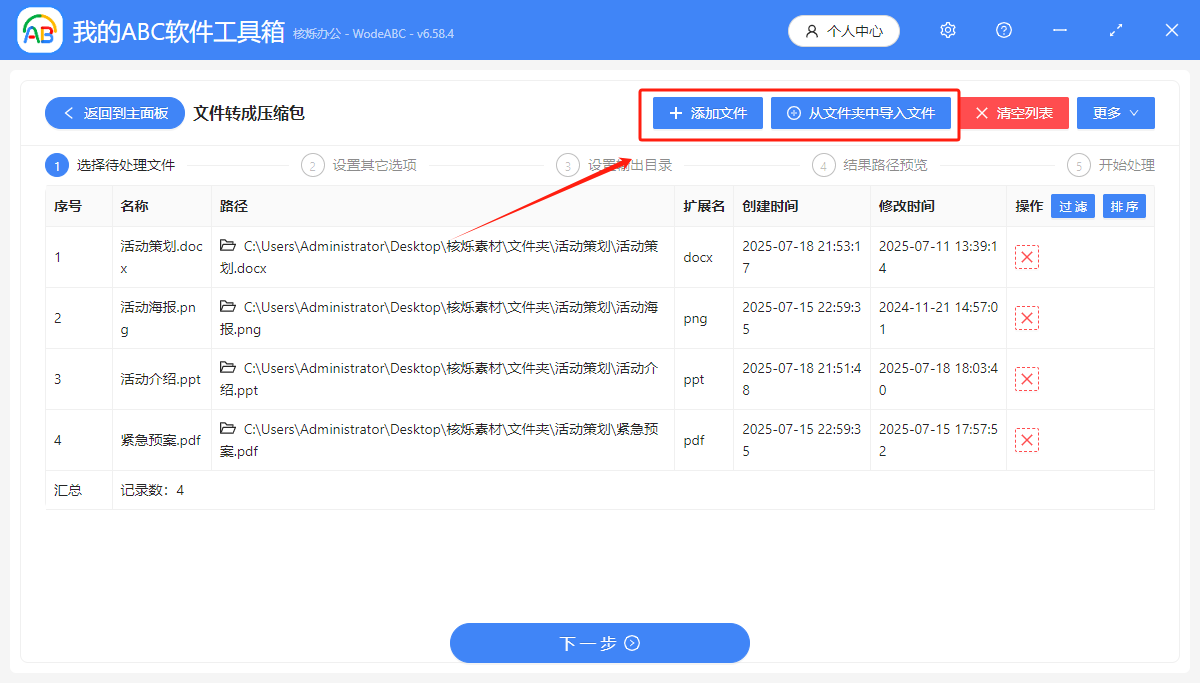Return to main panel via 返回到主面板
Viewport: 1200px width, 683px height.
(x=114, y=113)
